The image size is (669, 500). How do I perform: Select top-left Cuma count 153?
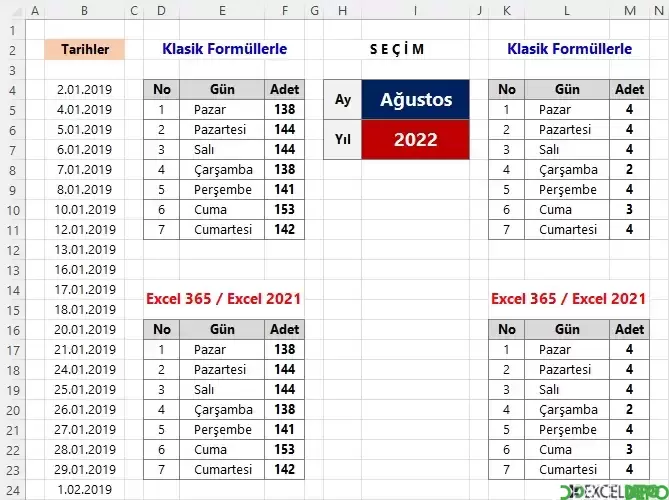[285, 209]
